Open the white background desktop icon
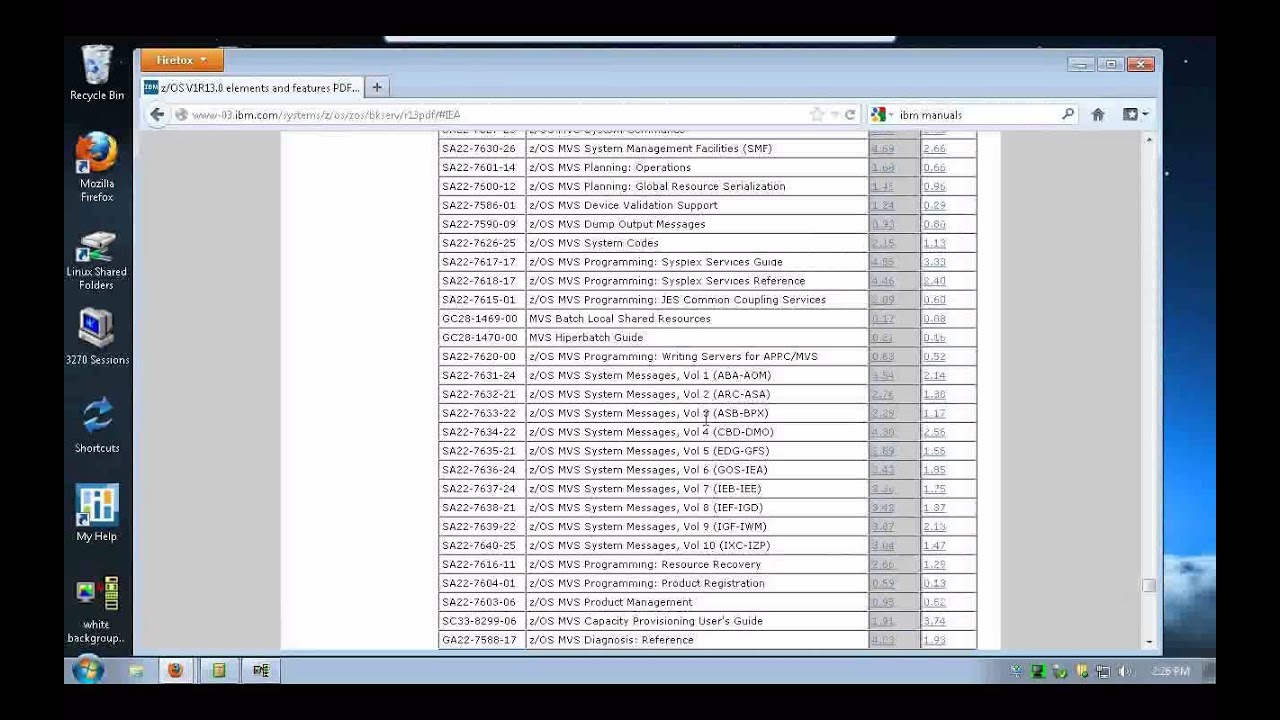This screenshot has width=1280, height=720. point(97,610)
